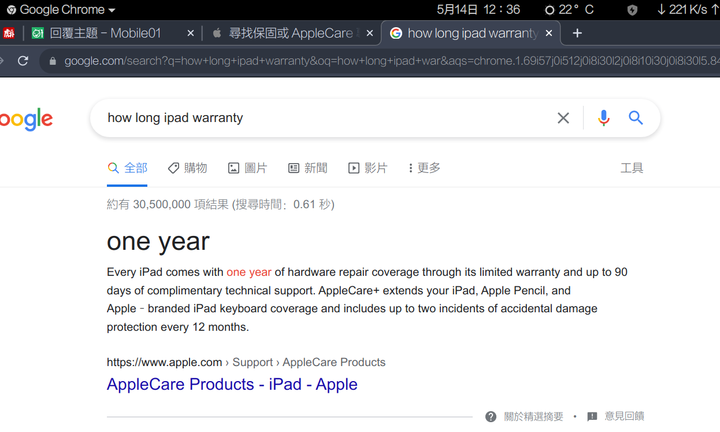Viewport: 720px width, 432px height.
Task: Click the Google favicon on active tab
Action: [396, 33]
